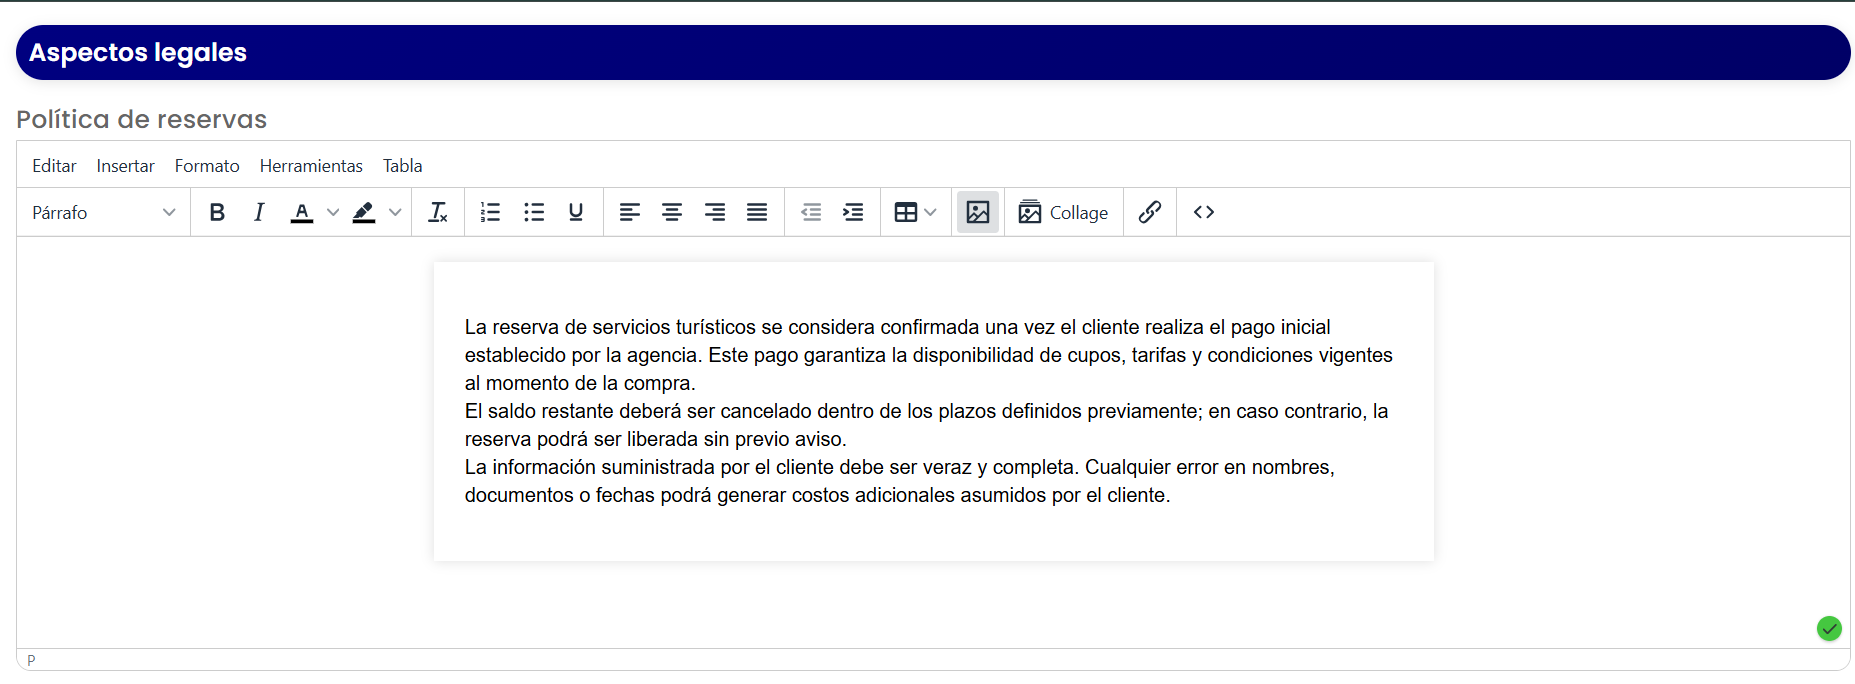Increase paragraph indent
Screen dimensions: 1855x684
point(853,212)
